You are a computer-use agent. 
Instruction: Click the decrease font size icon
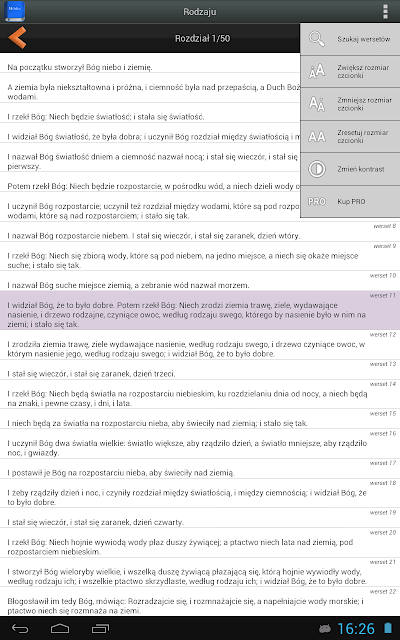click(x=317, y=104)
